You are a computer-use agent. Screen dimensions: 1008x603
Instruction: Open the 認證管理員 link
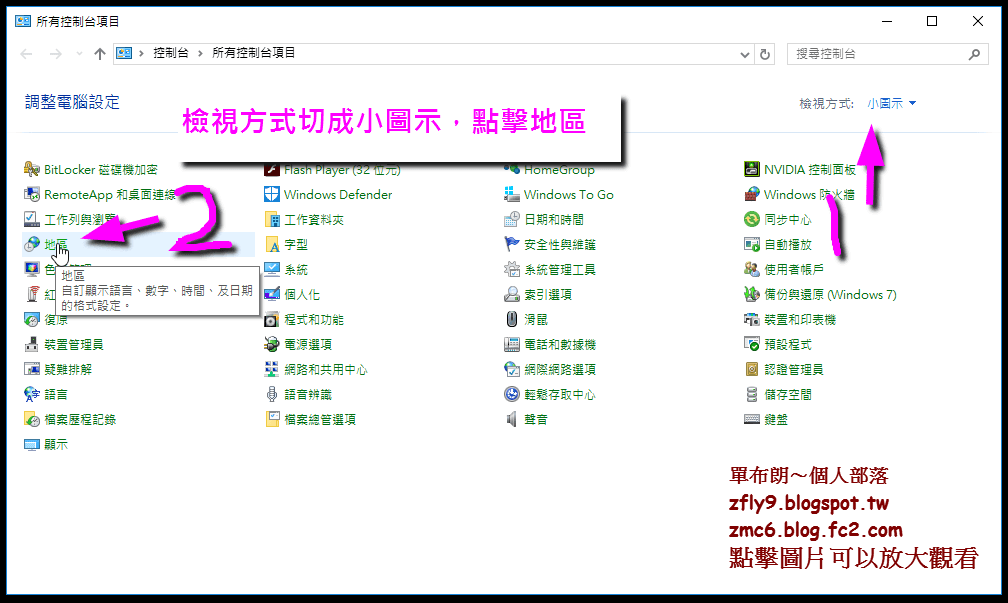pyautogui.click(x=793, y=370)
